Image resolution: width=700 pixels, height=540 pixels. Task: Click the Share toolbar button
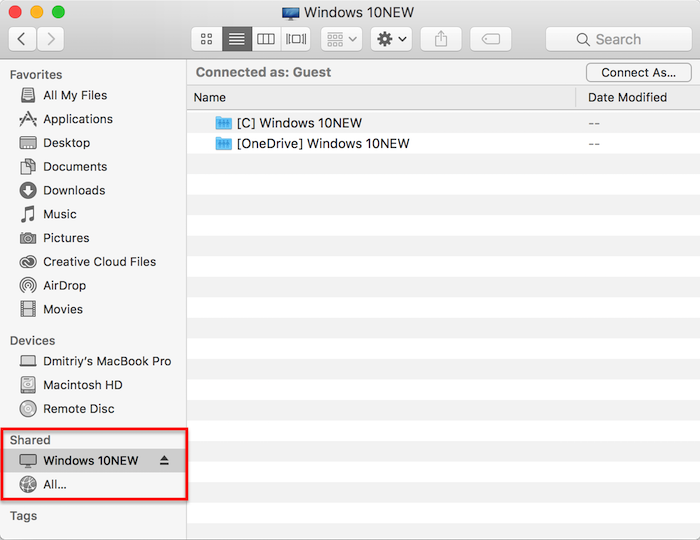(x=441, y=39)
